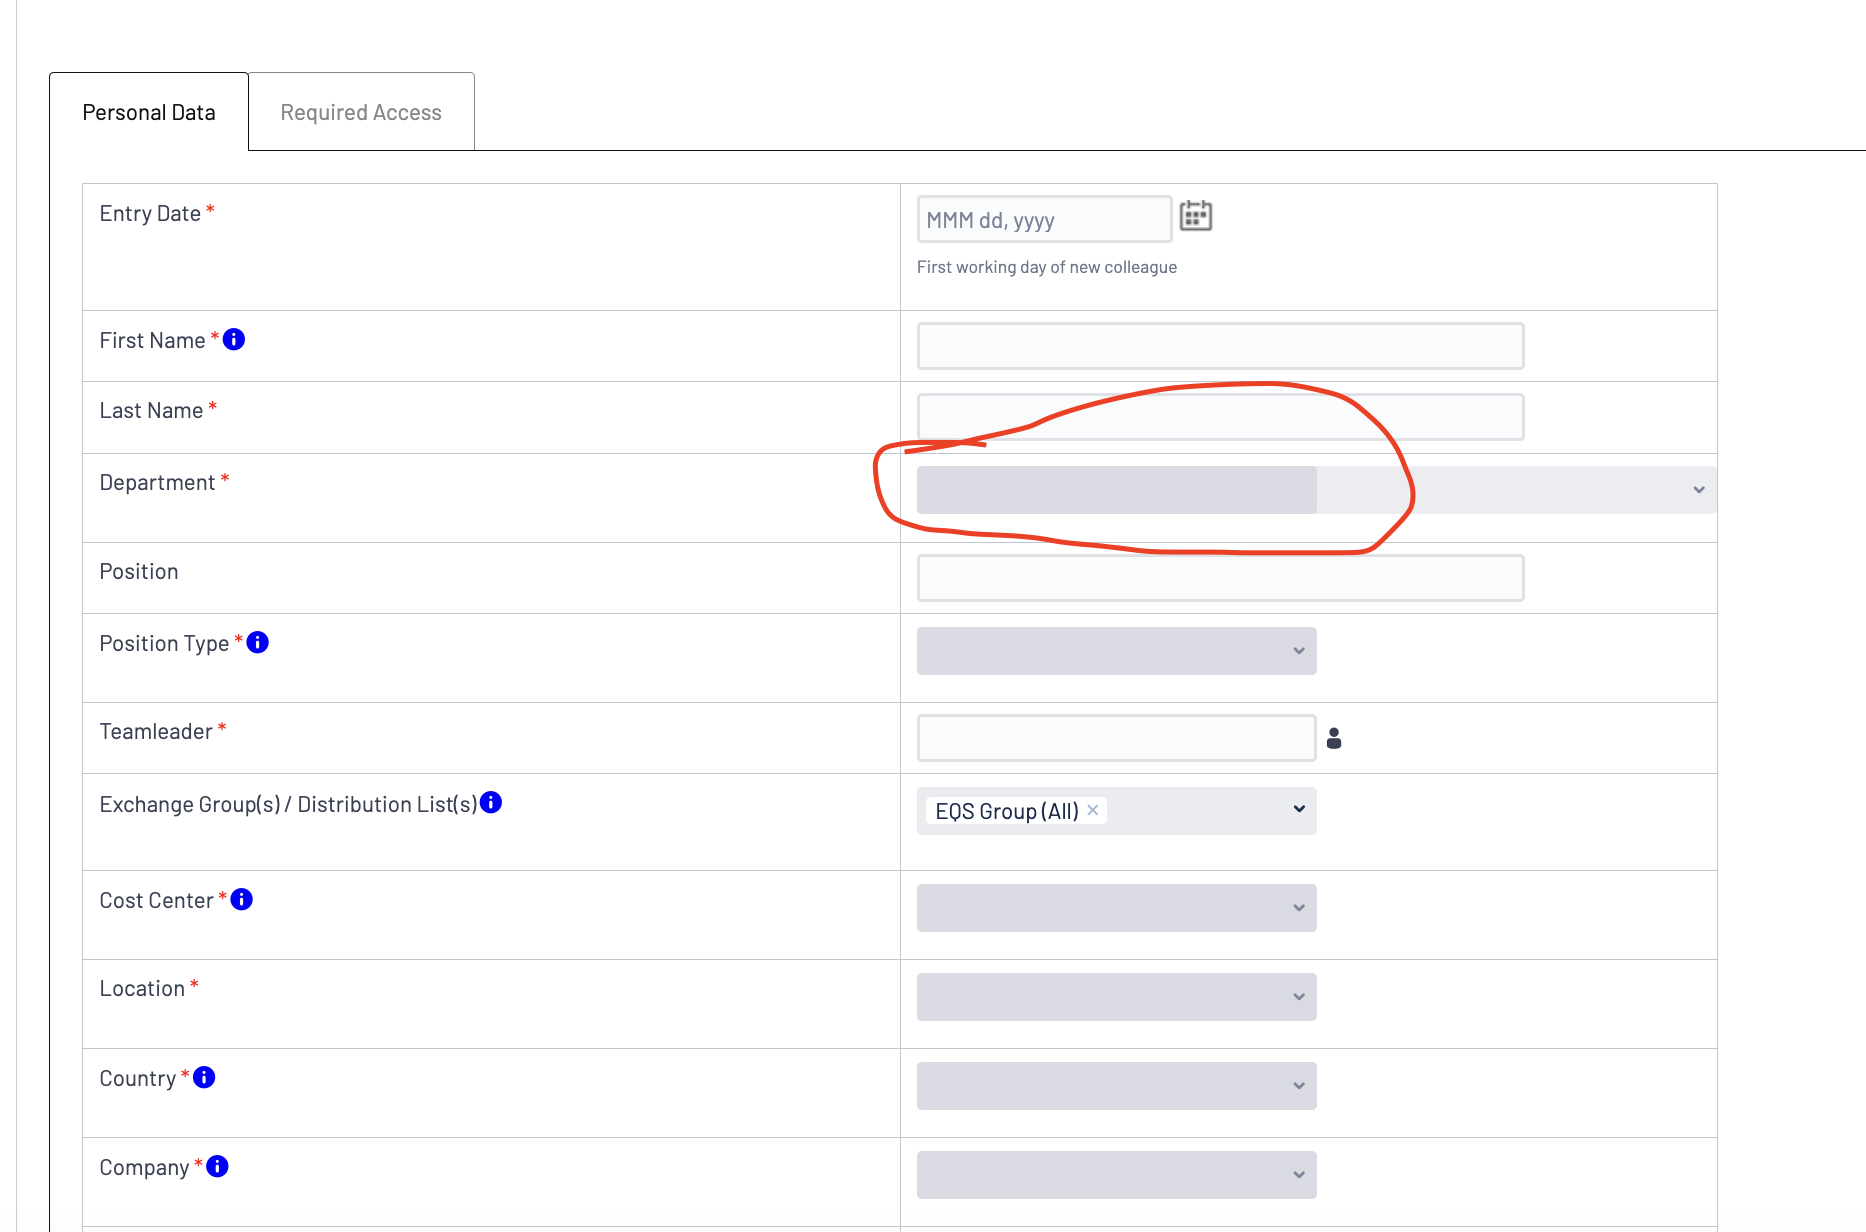Viewport: 1866px width, 1232px height.
Task: Click the First Name info icon
Action: click(x=234, y=340)
